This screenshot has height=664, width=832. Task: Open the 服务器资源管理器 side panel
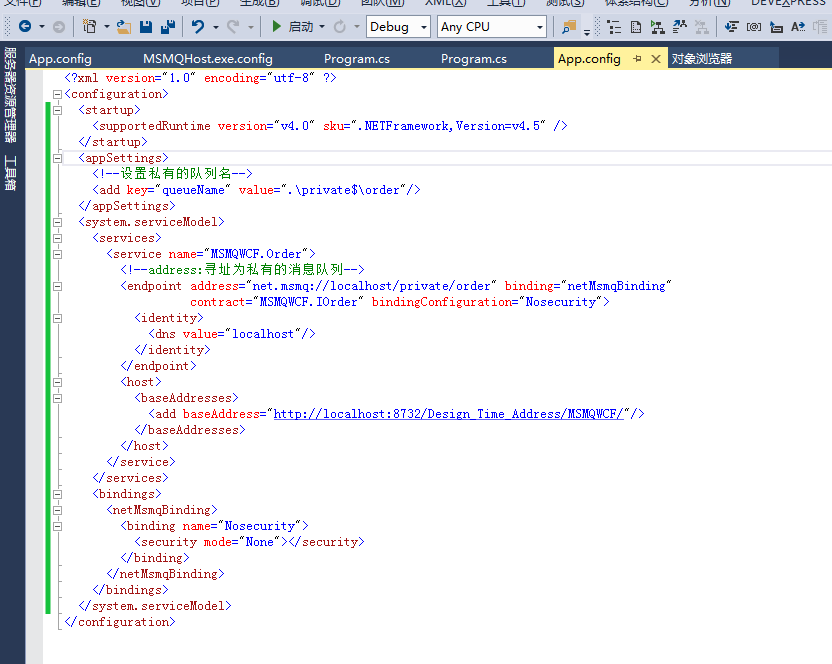[10, 96]
